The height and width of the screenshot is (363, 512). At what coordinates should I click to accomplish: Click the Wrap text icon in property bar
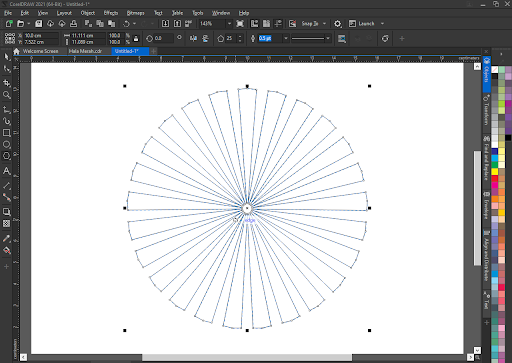click(342, 39)
